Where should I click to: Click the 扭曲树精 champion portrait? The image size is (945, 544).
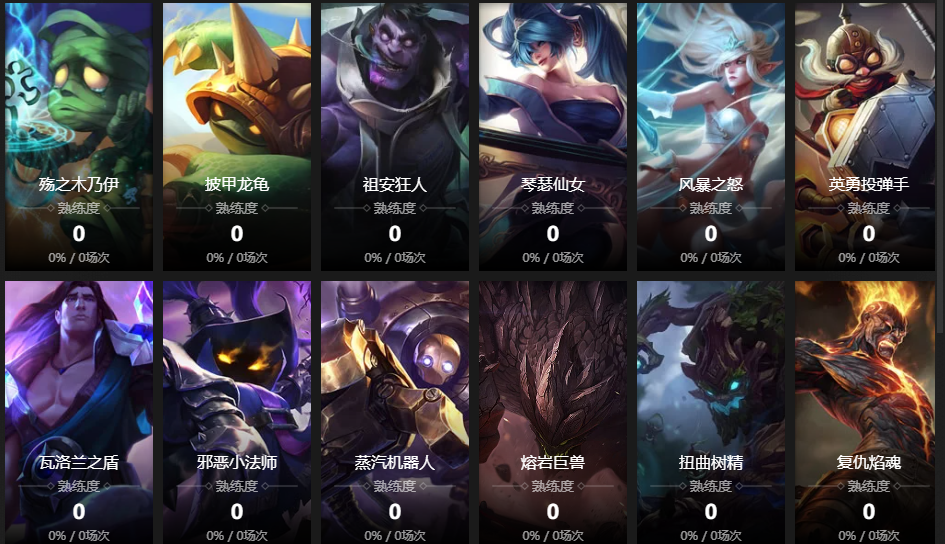711,413
